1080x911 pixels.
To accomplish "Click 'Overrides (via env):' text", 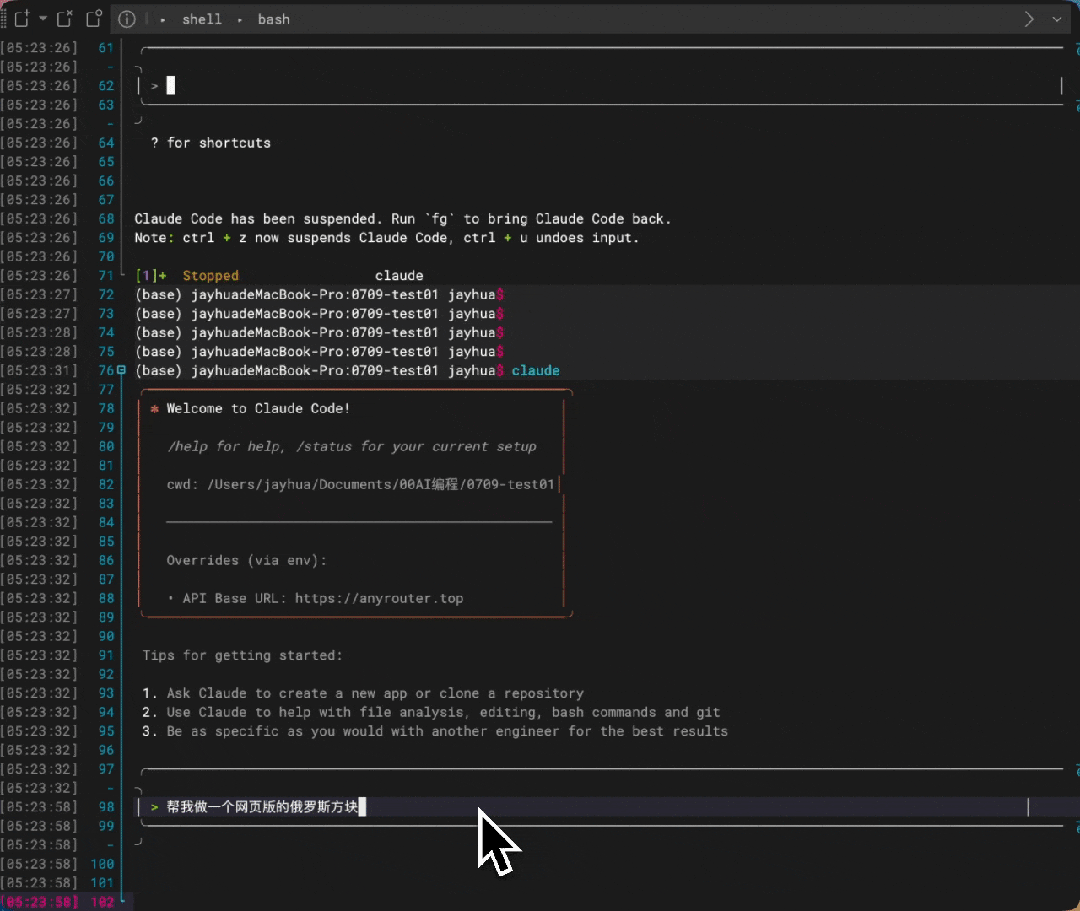I will pos(247,561).
